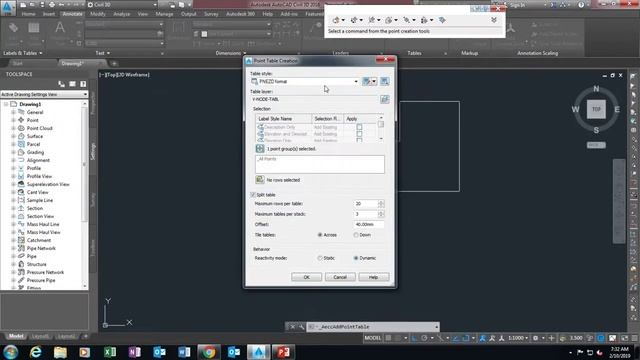
Task: Collapse the Drawing1 root node
Action: pos(6,104)
